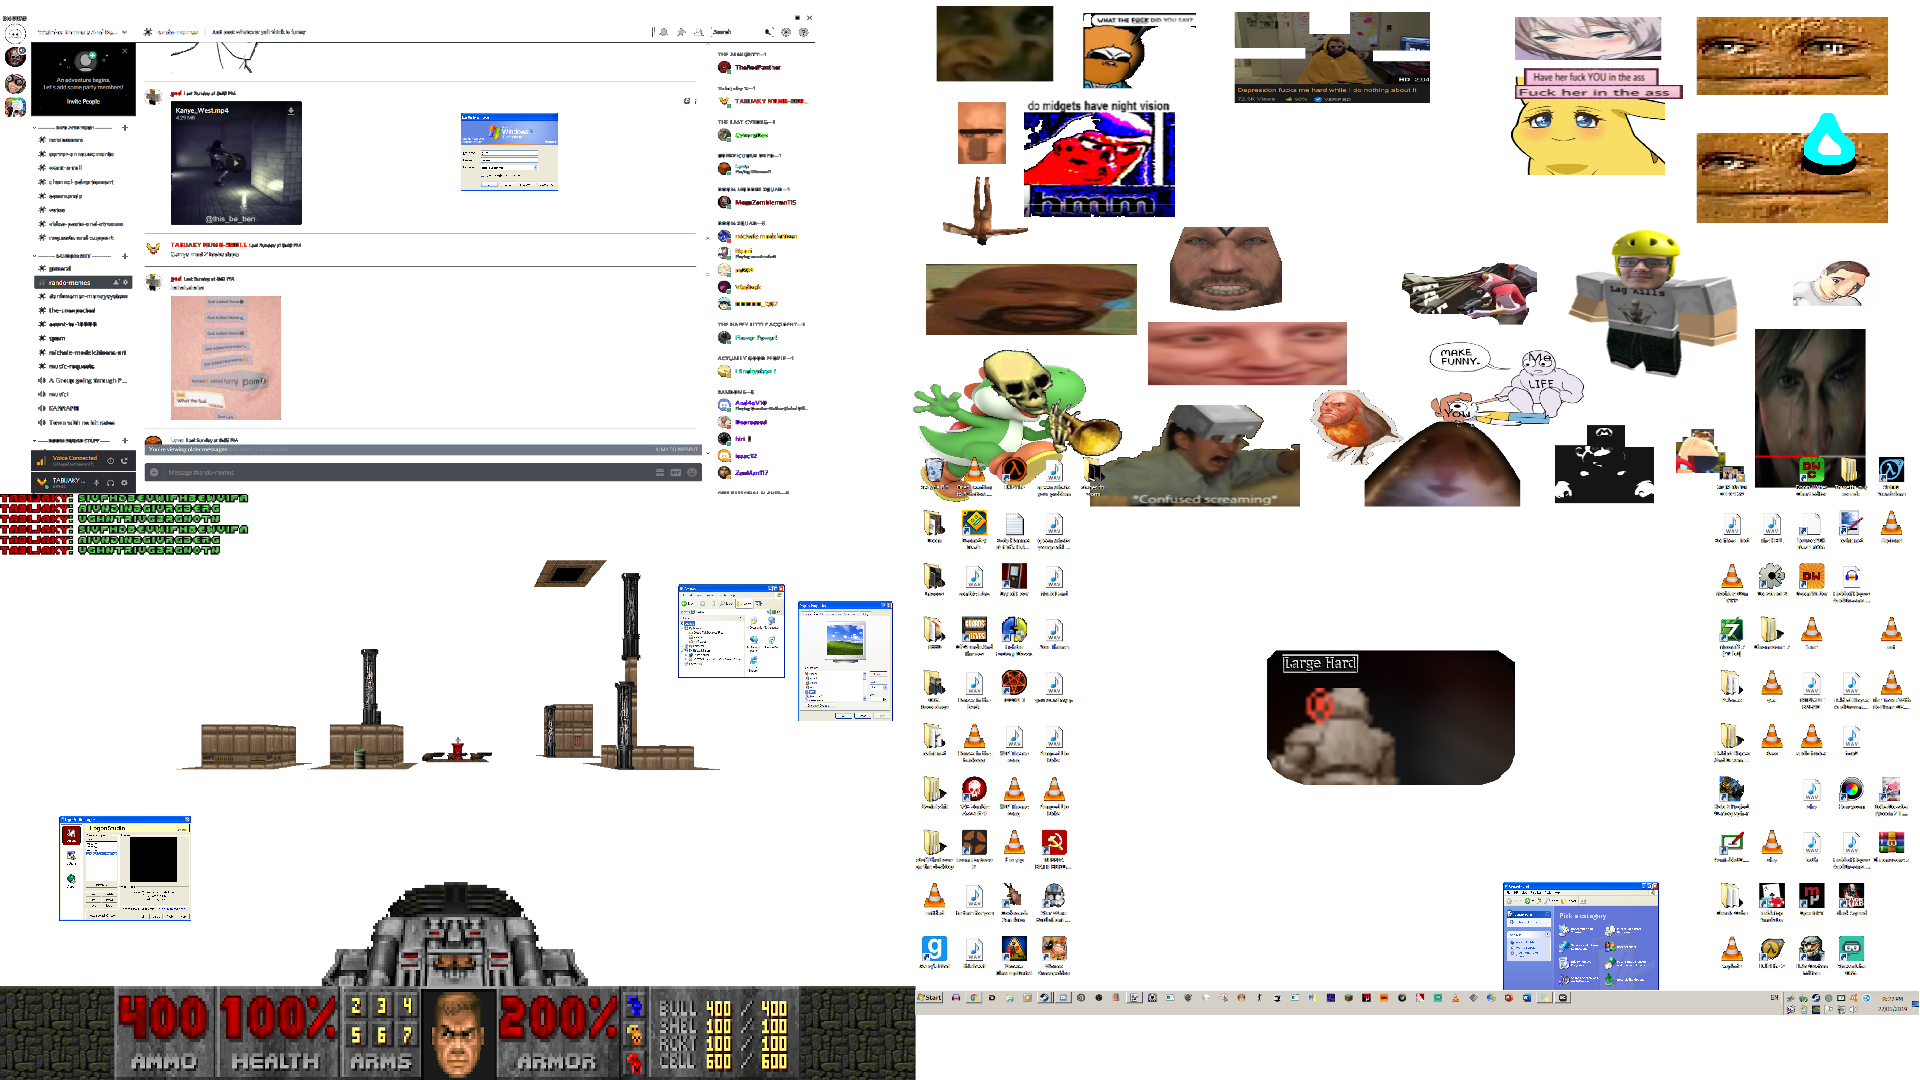1920x1080 pixels.
Task: Toggle deafen headphones in Discord user panel
Action: pyautogui.click(x=110, y=482)
